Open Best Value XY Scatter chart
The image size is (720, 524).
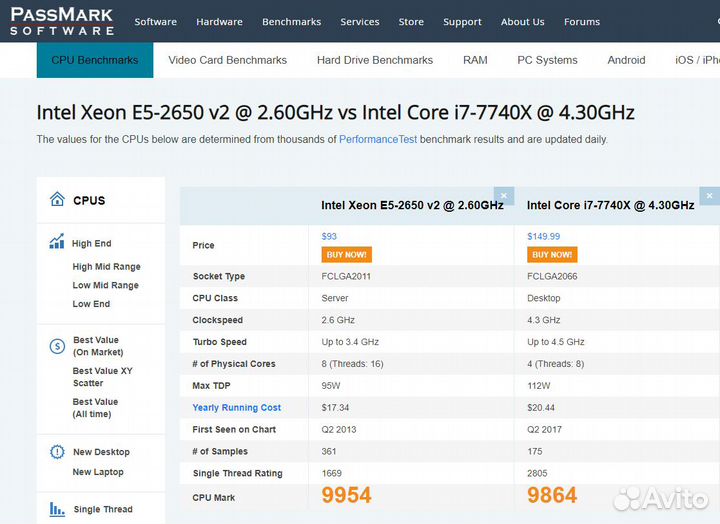tap(103, 377)
